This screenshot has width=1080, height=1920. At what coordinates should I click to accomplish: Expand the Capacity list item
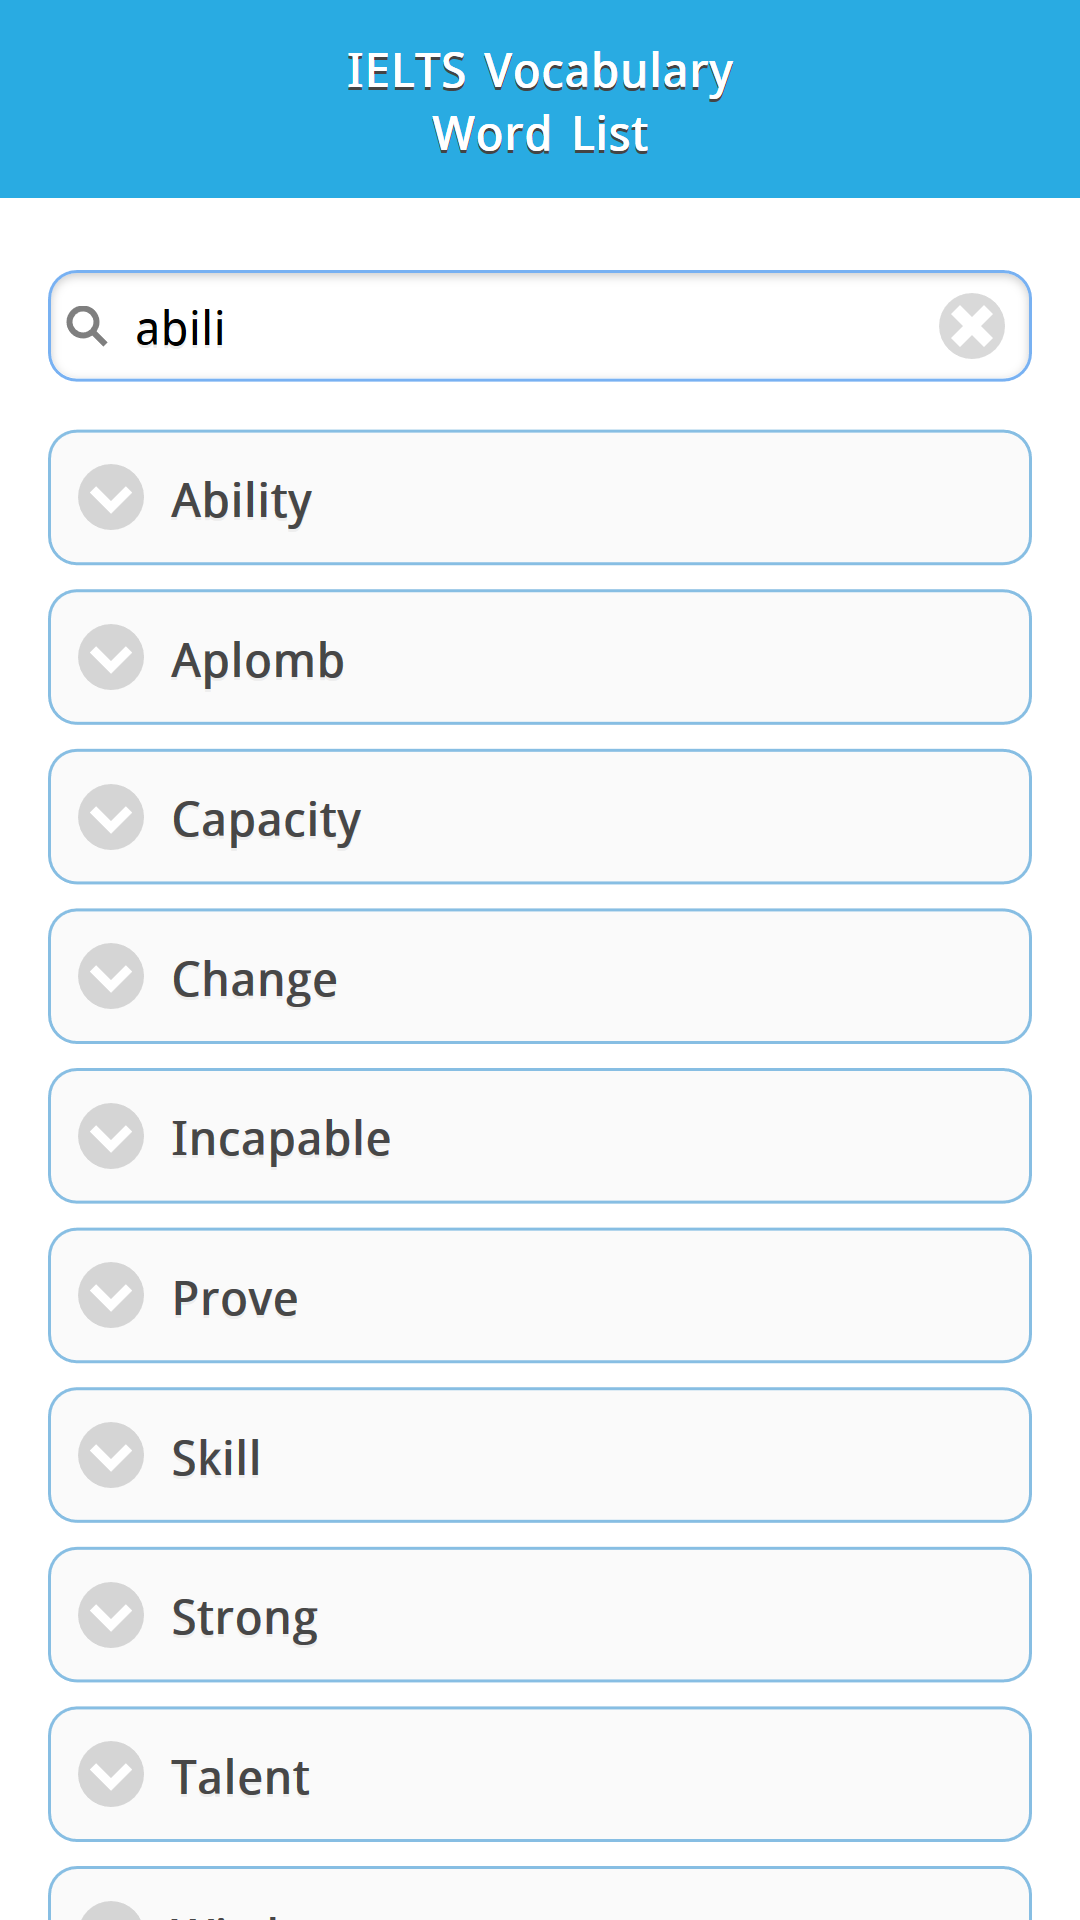point(540,817)
